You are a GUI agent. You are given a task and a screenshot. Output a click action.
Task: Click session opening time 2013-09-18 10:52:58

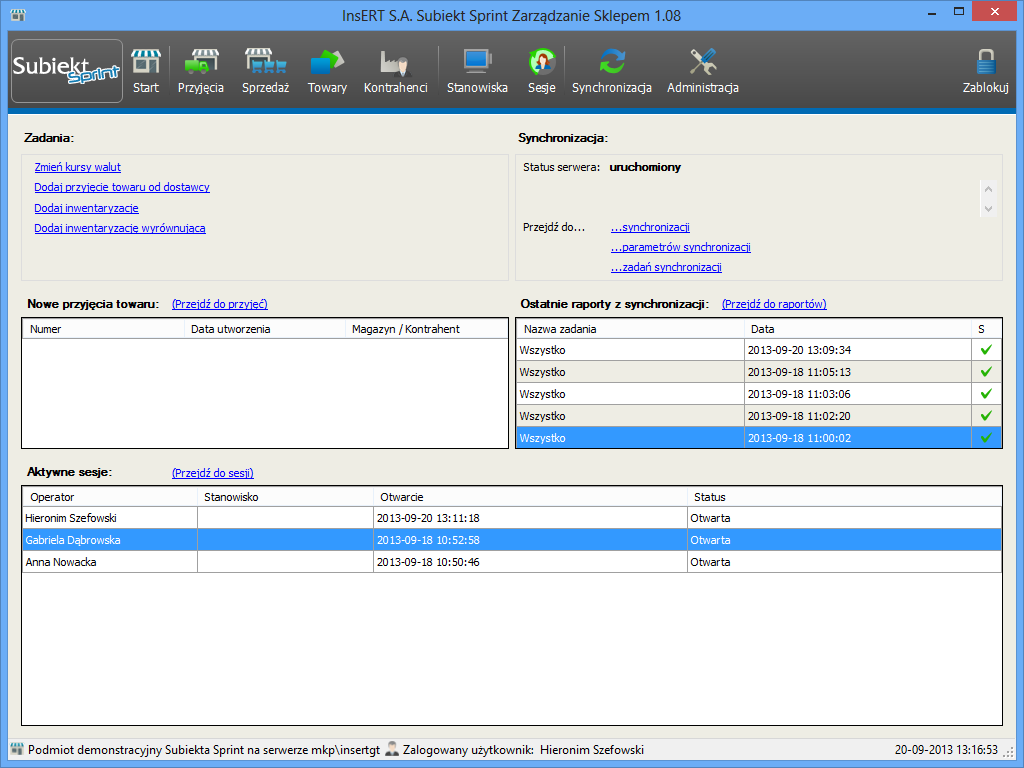point(428,540)
